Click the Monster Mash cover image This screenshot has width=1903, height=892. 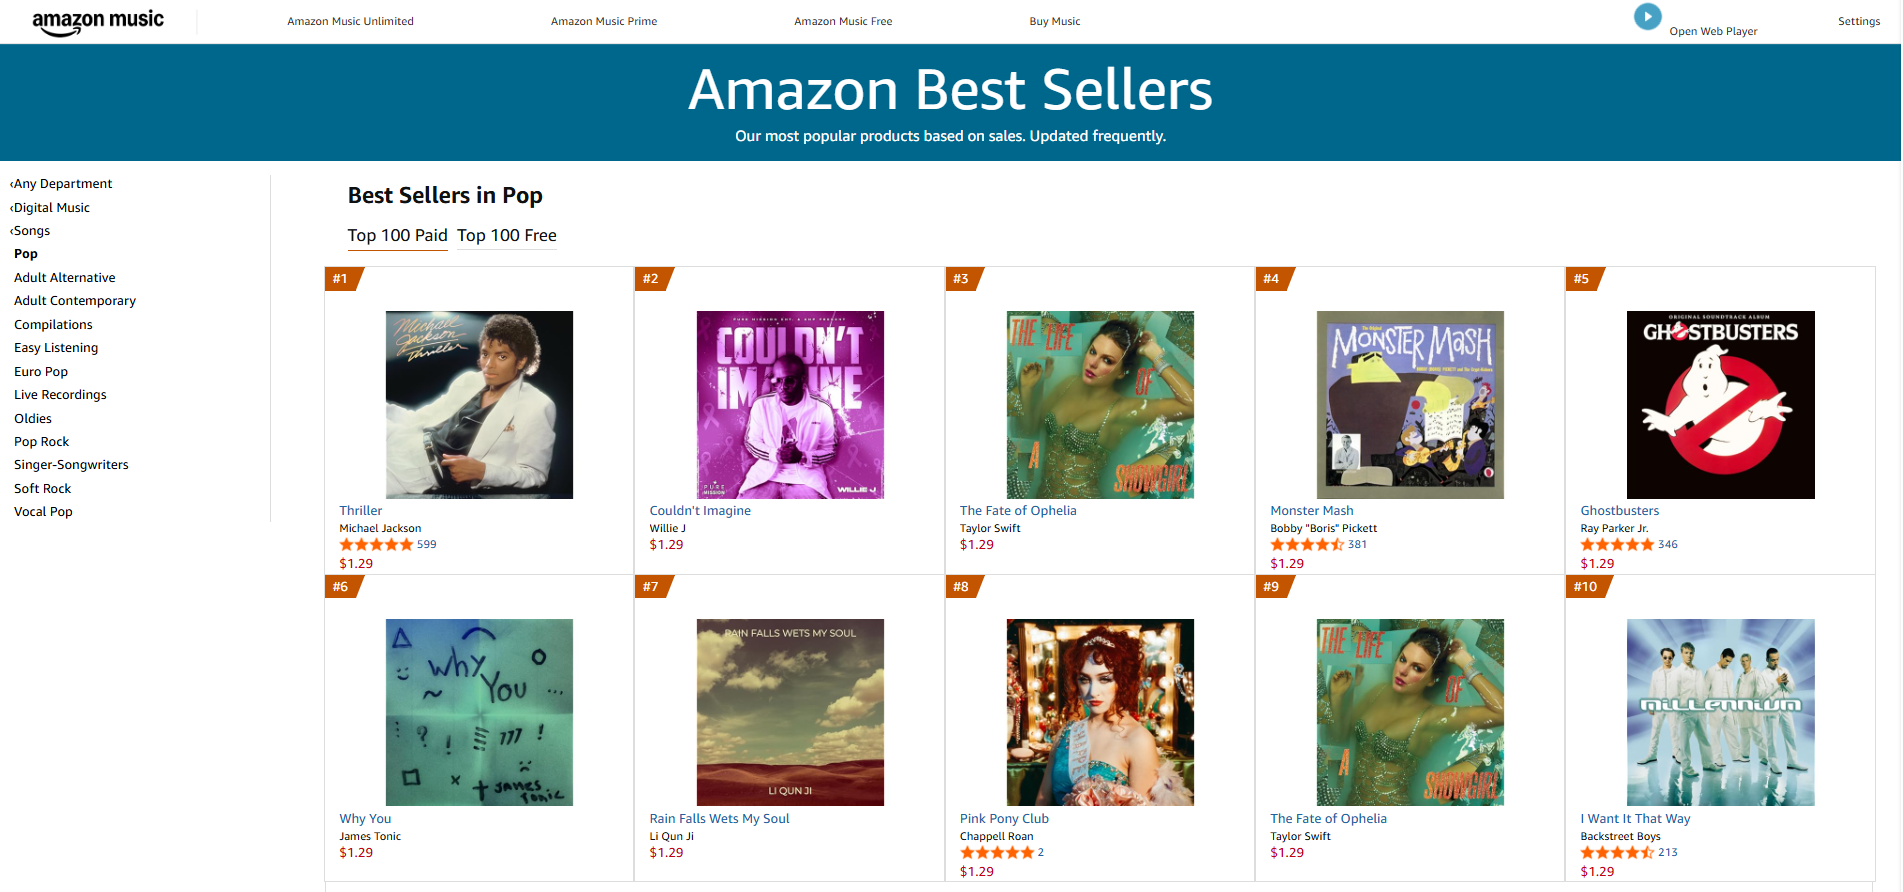click(x=1410, y=404)
